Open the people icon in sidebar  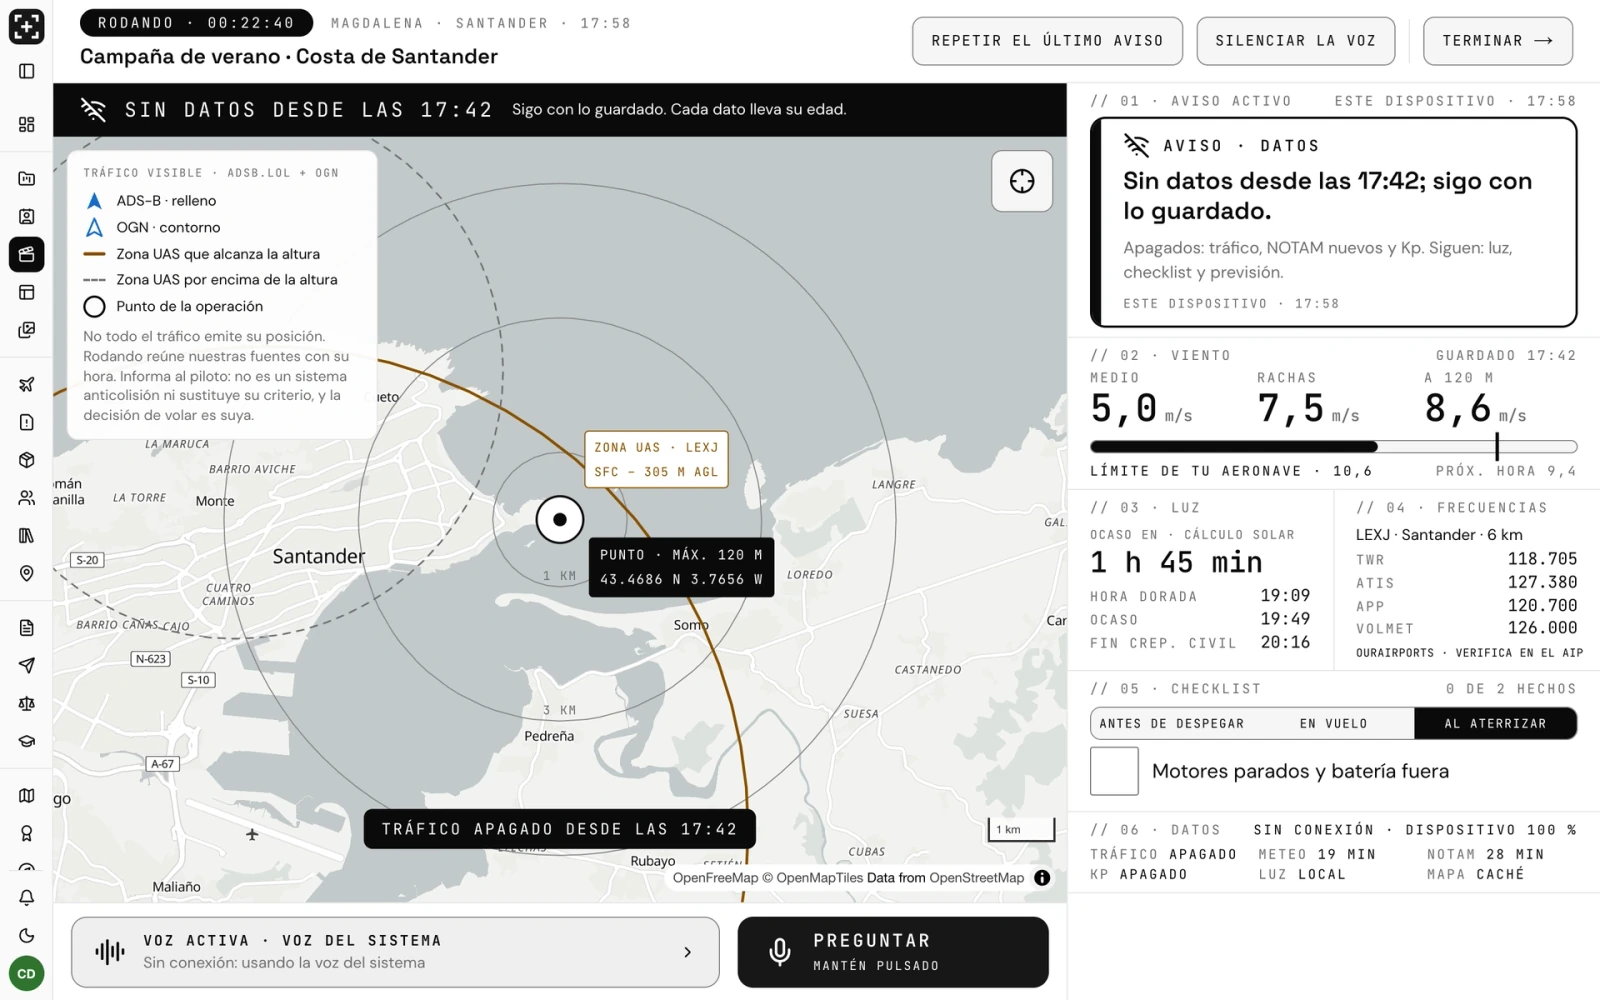pyautogui.click(x=27, y=498)
